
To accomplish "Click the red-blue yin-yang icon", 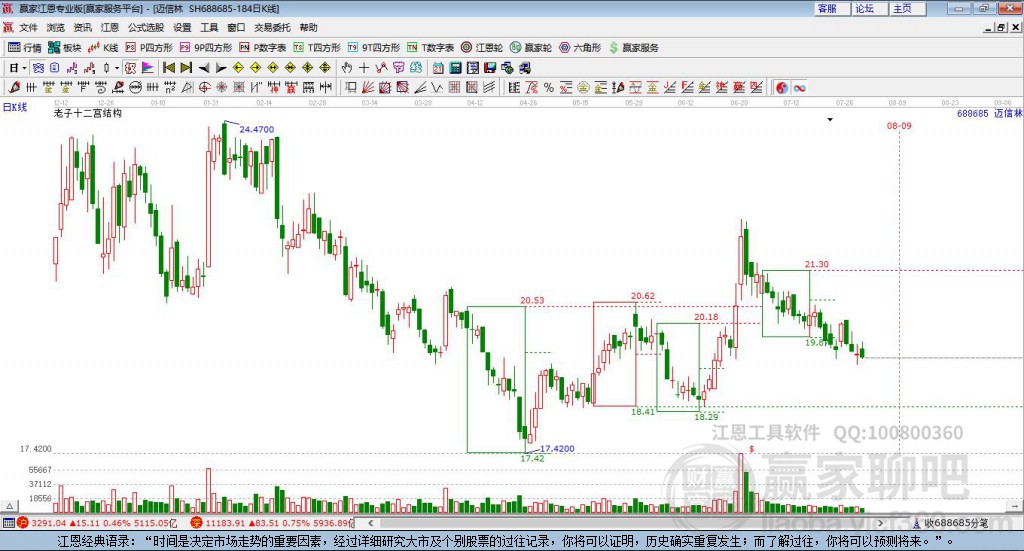I will coord(782,87).
